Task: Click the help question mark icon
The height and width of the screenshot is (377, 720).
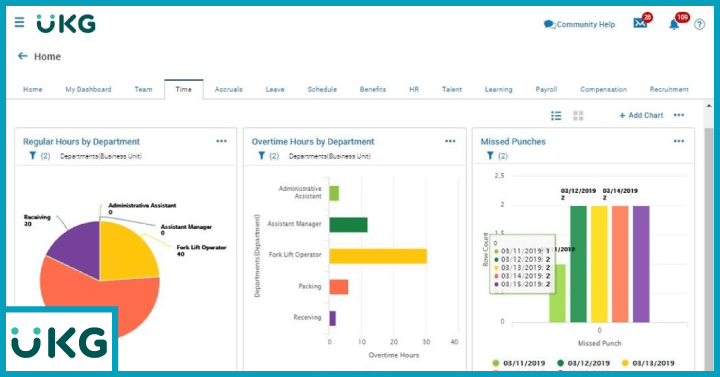Action: [699, 24]
